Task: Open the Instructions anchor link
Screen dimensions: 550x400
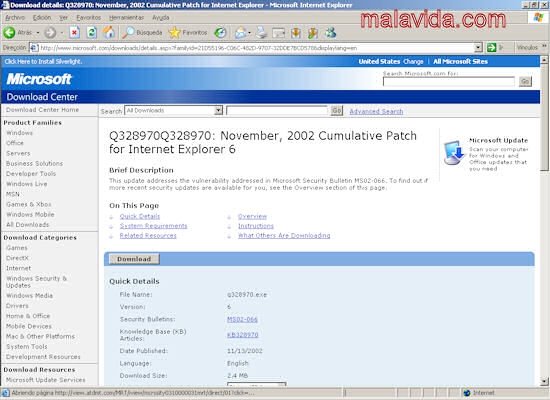Action: coord(256,226)
